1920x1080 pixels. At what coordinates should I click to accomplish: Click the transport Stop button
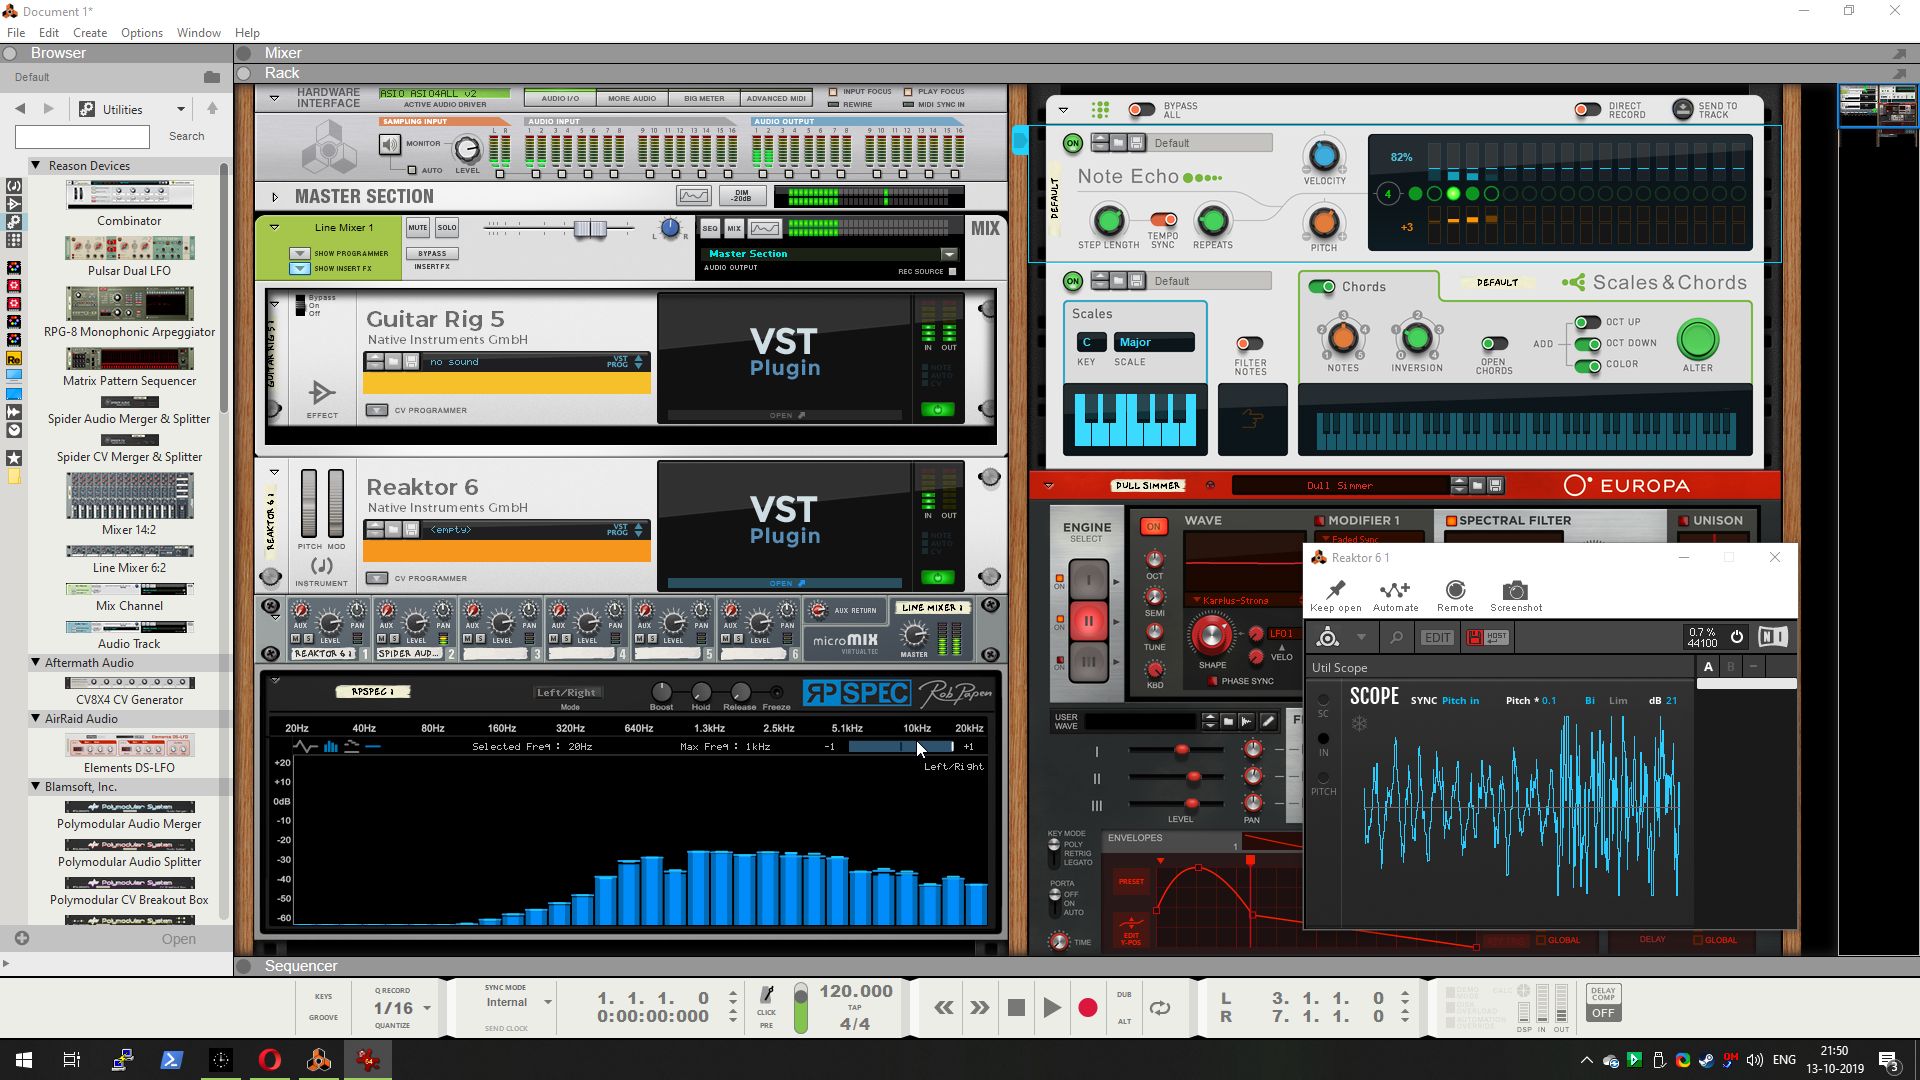[x=1016, y=1008]
